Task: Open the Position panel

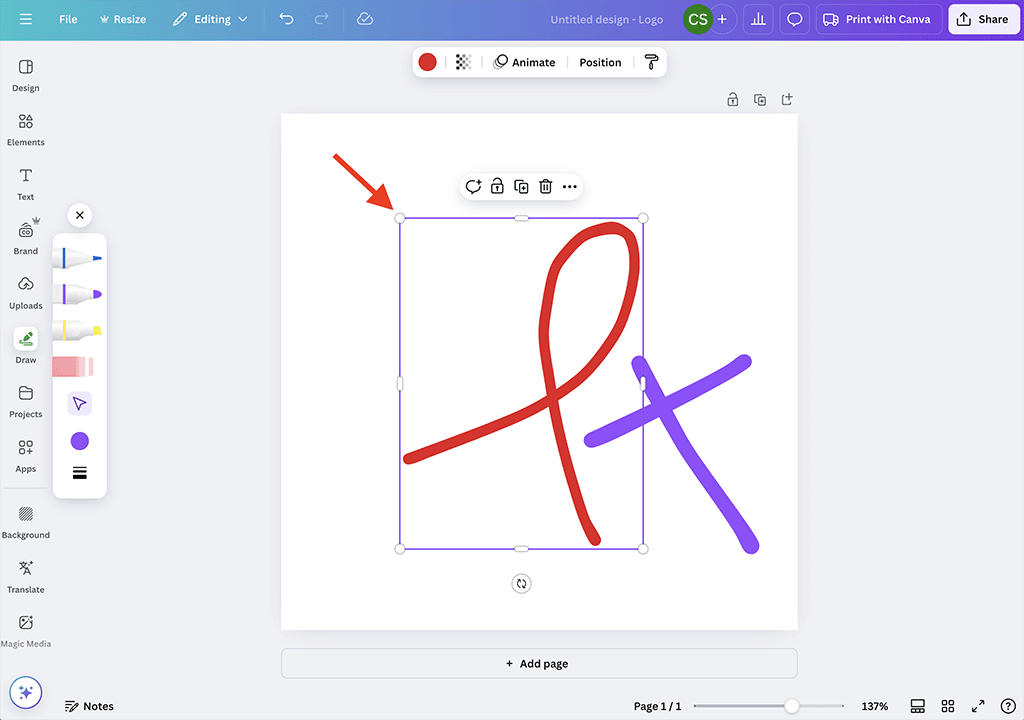Action: point(600,62)
